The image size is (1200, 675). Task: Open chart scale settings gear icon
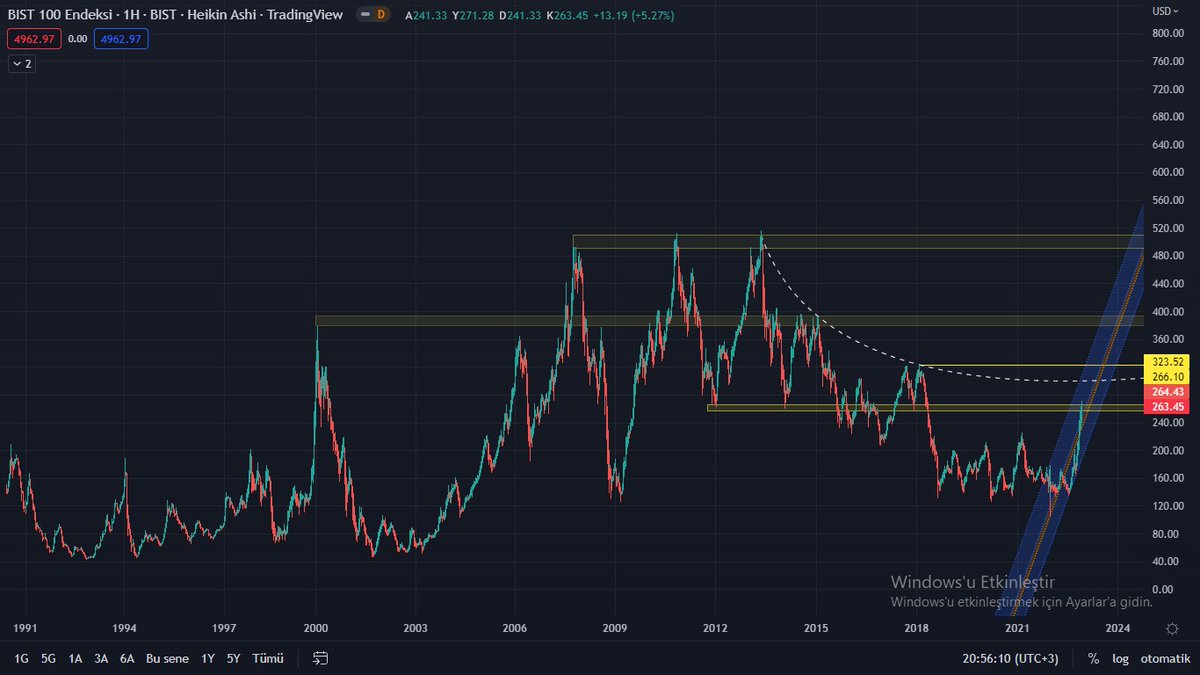click(1172, 628)
